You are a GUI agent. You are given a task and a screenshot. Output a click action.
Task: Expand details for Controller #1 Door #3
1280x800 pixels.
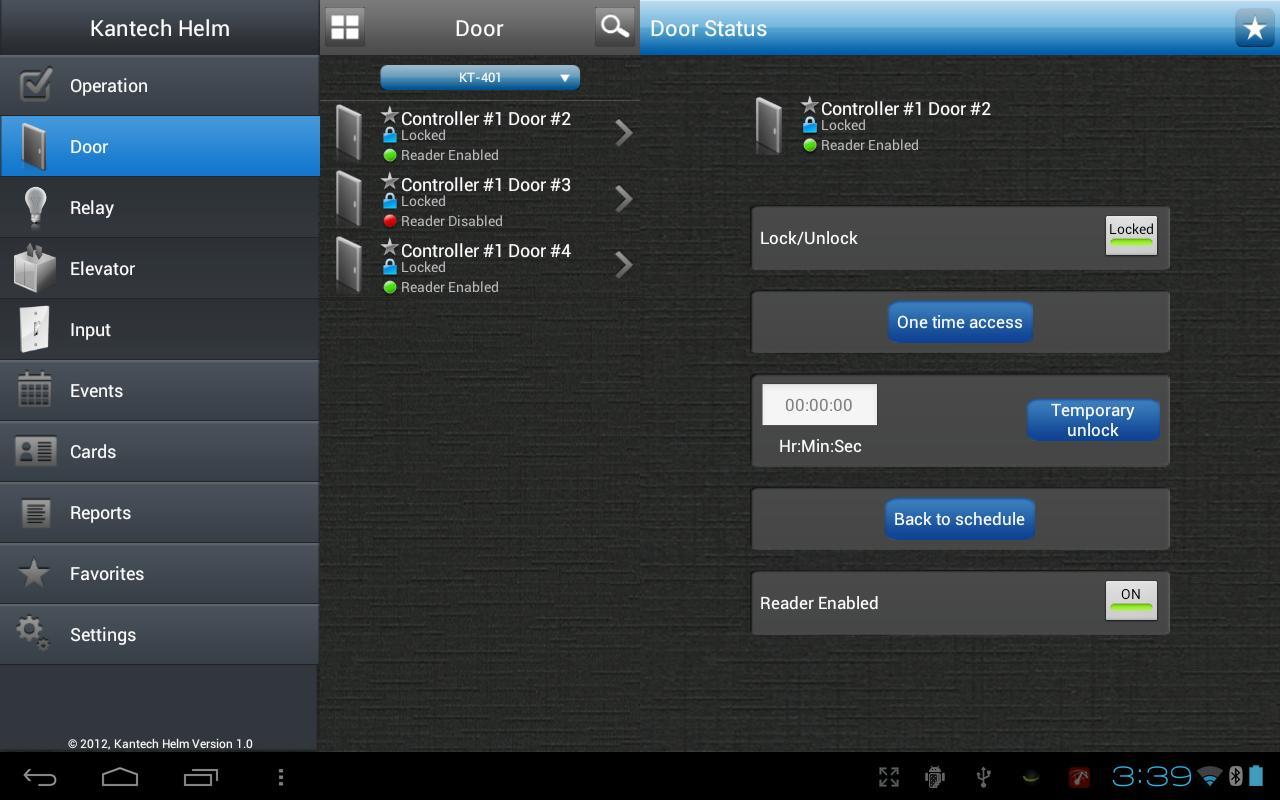point(623,198)
